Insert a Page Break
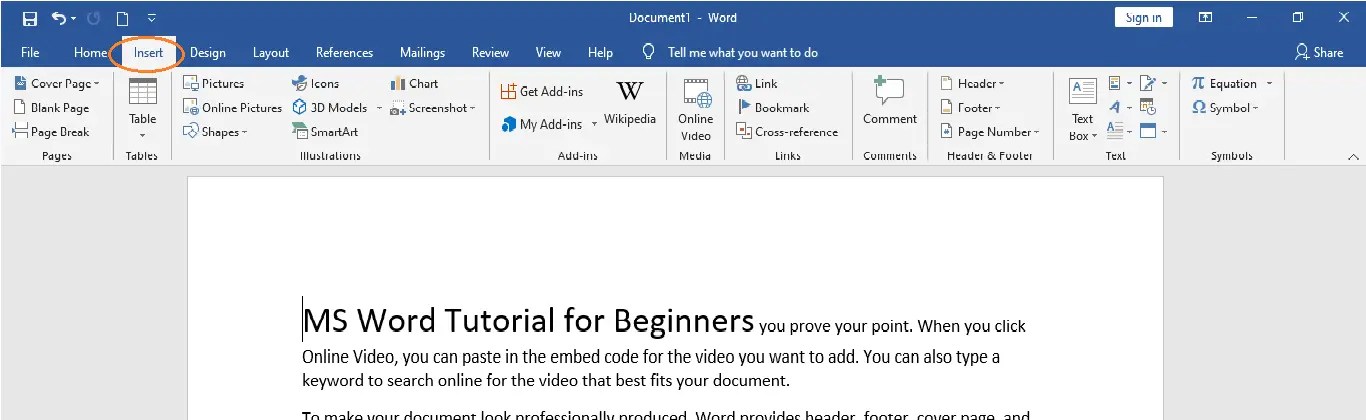1366x420 pixels. (x=51, y=132)
